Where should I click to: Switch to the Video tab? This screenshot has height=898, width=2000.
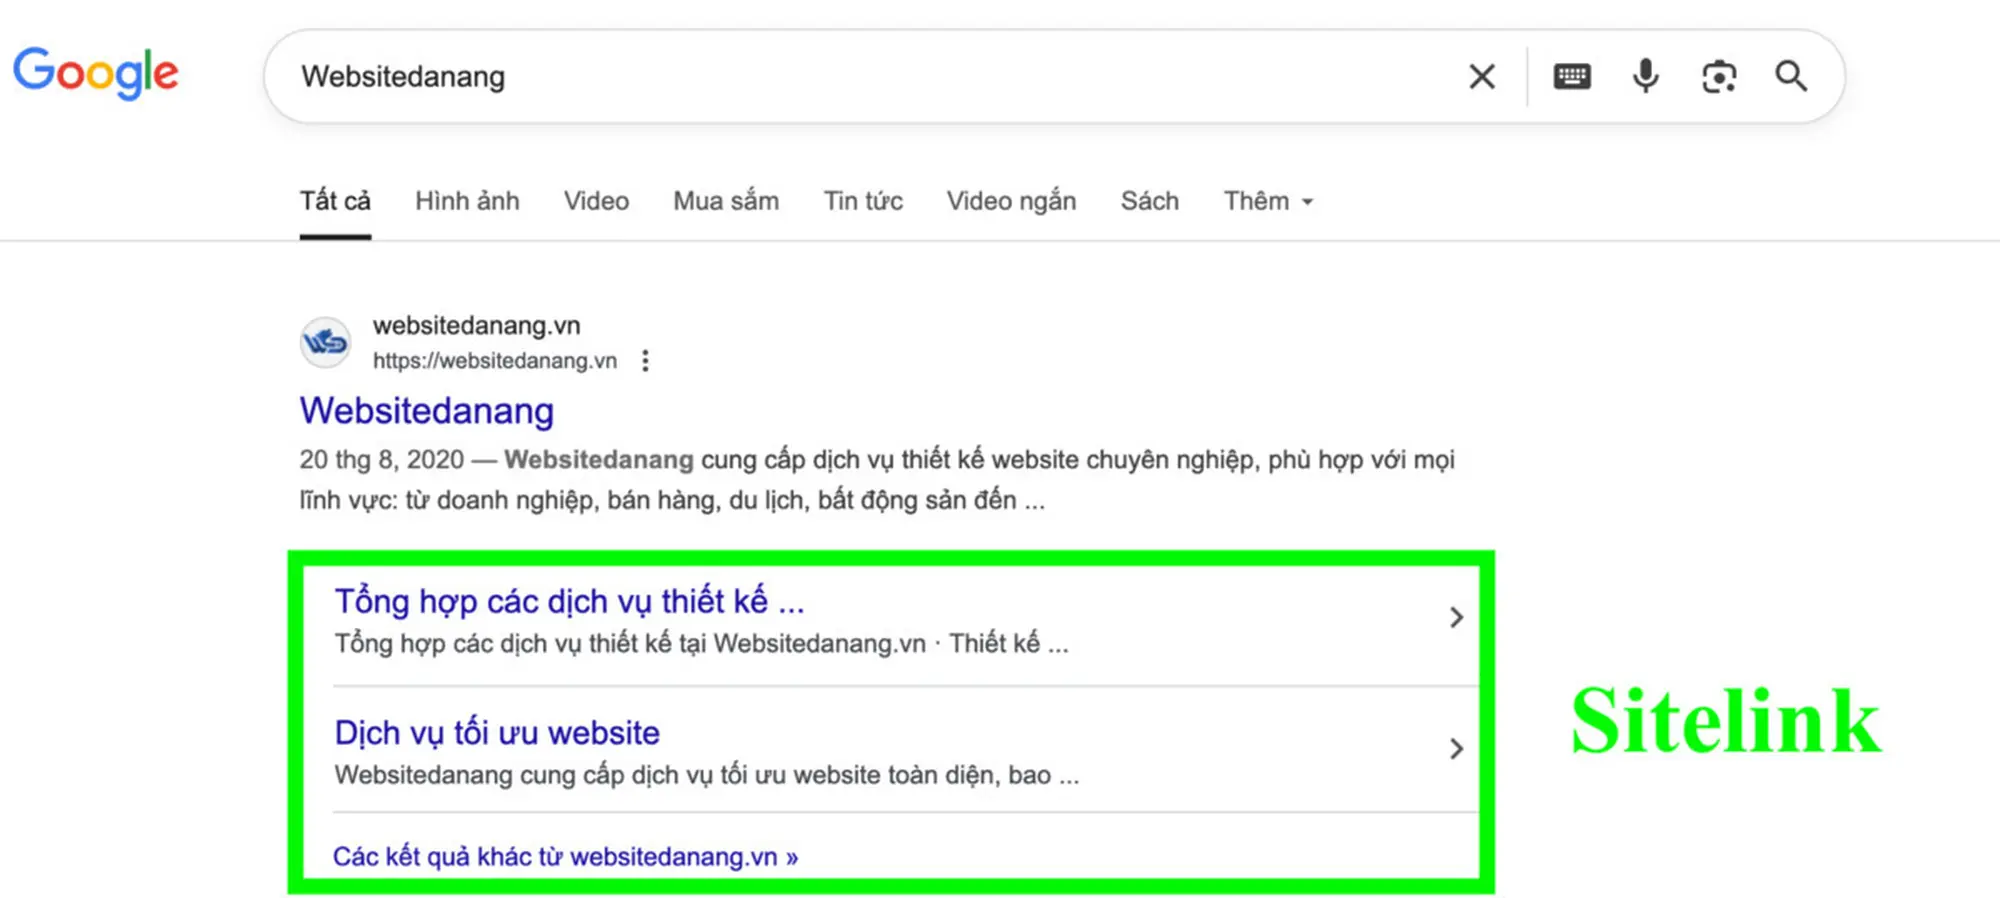pos(596,201)
